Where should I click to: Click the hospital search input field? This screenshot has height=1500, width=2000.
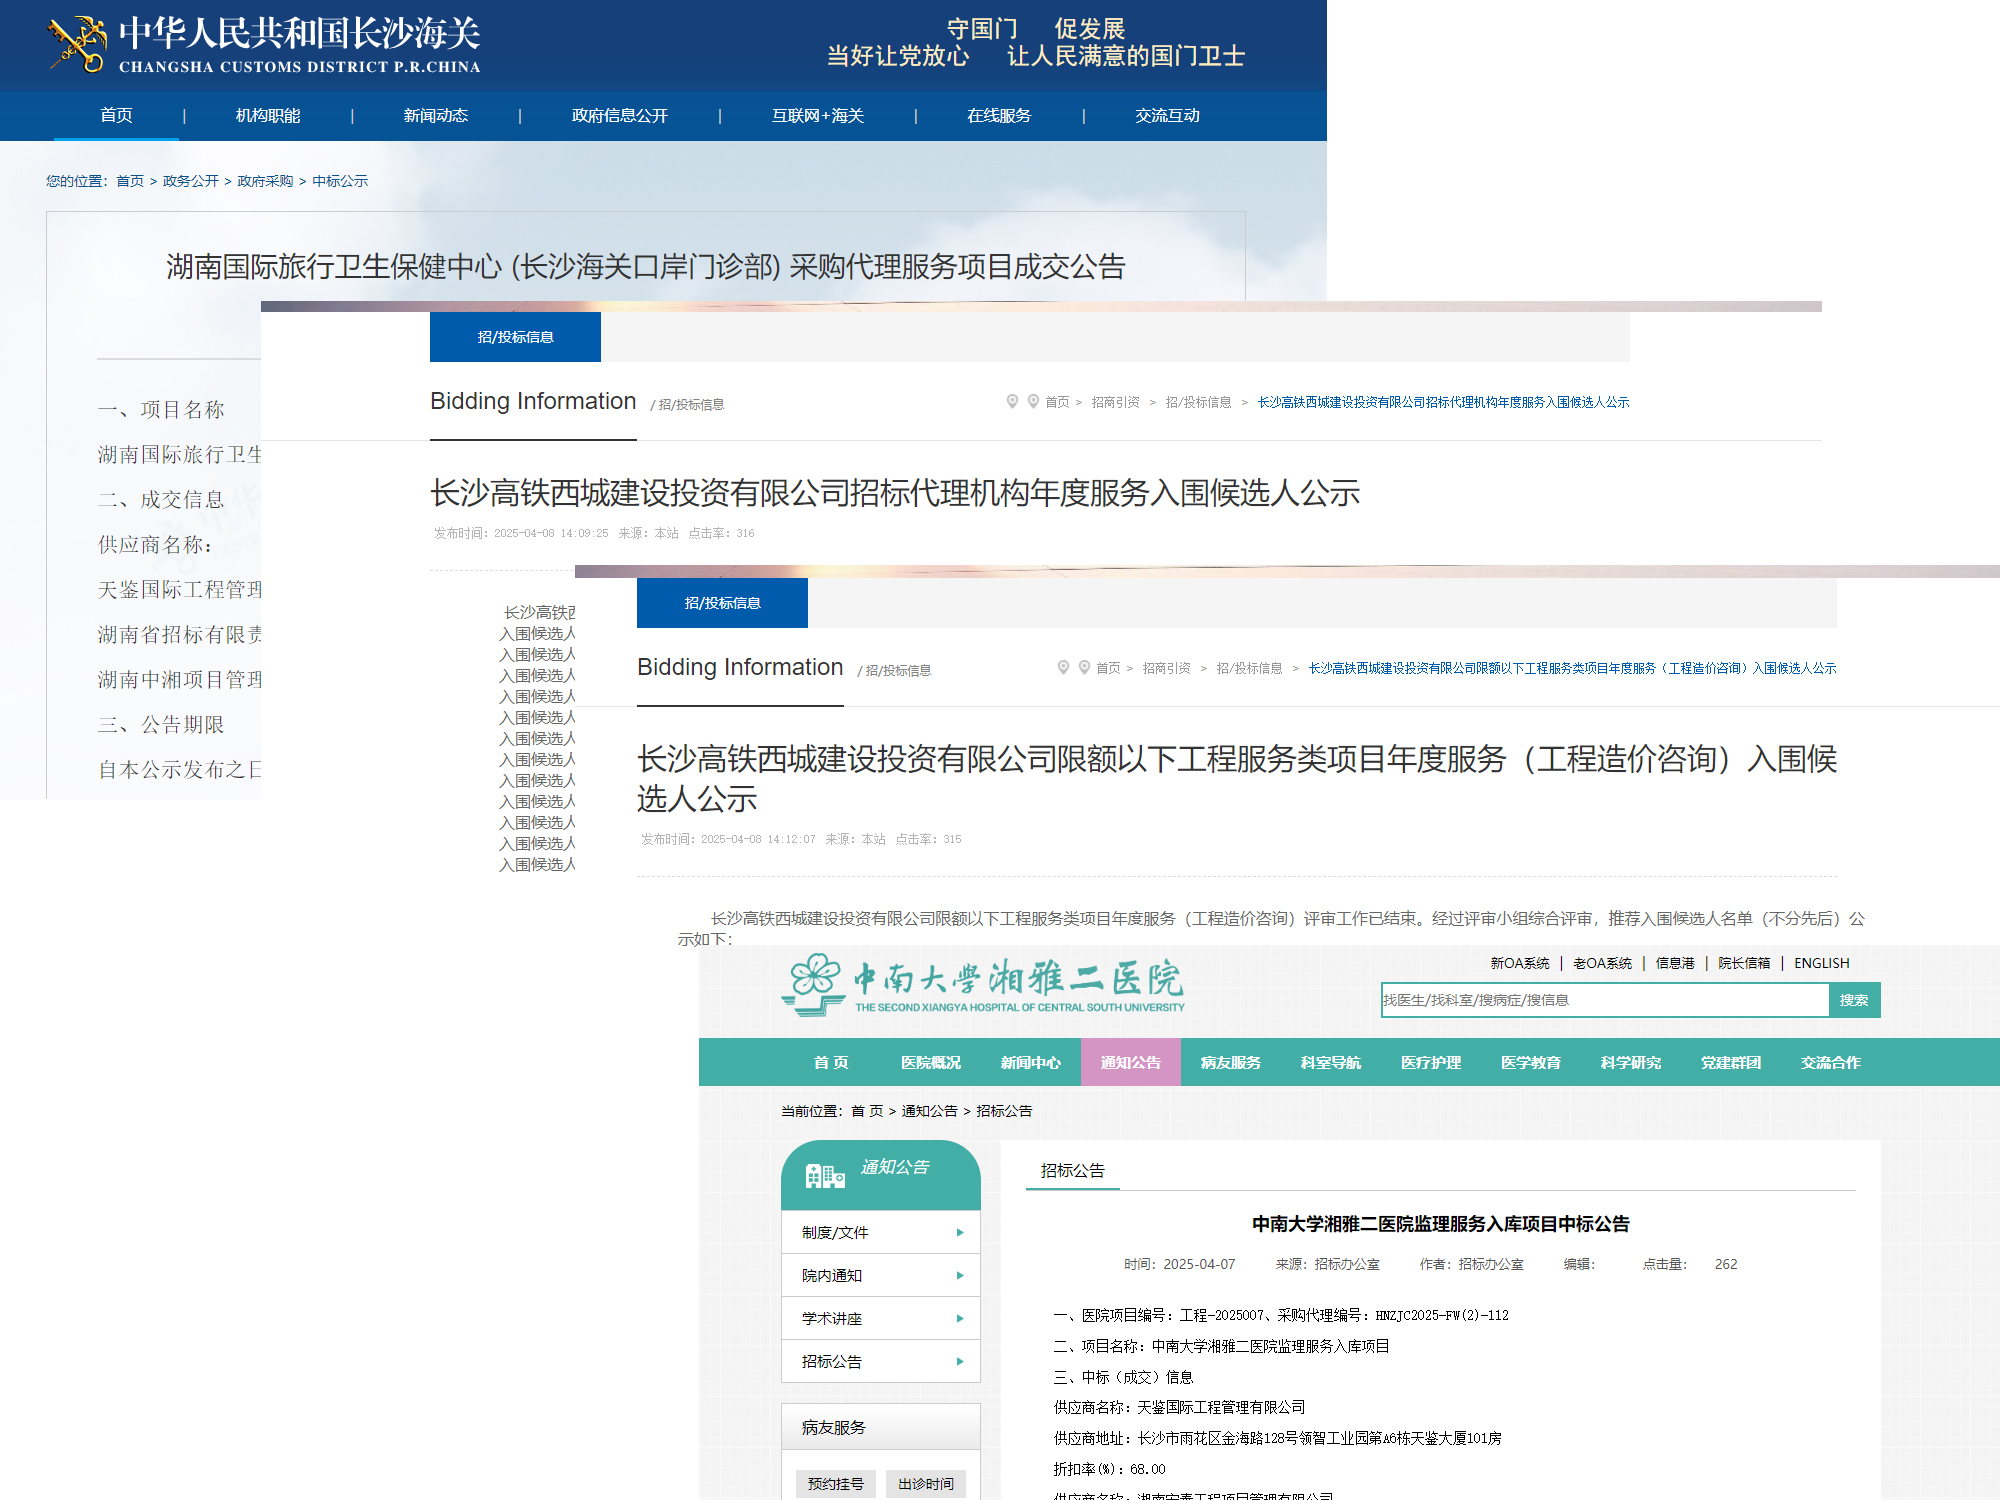[x=1605, y=1000]
